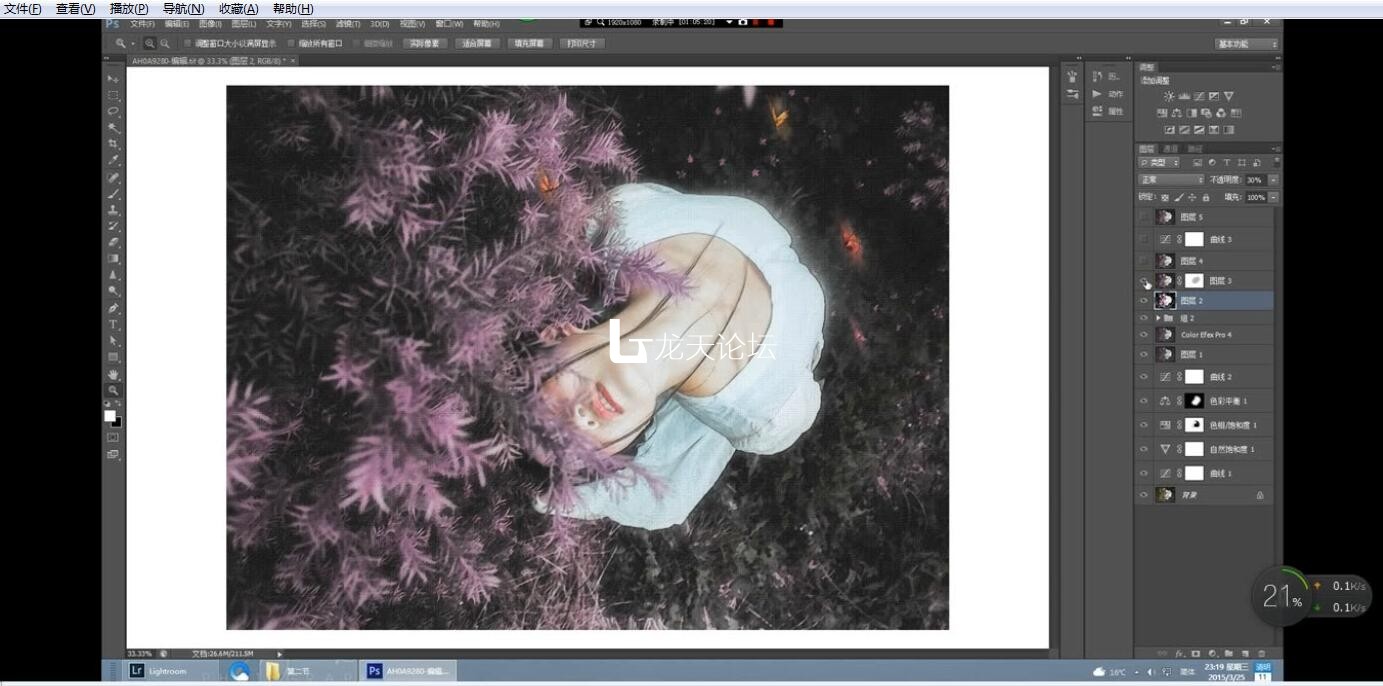Enable 缩放所有窗口 checkbox
Viewport: 1383px width, 686px height.
pyautogui.click(x=291, y=44)
